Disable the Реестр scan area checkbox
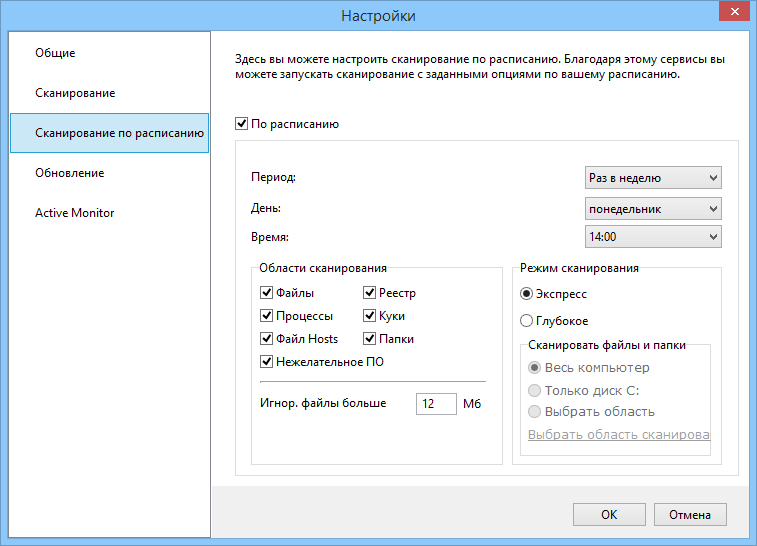The height and width of the screenshot is (546, 757). [370, 293]
